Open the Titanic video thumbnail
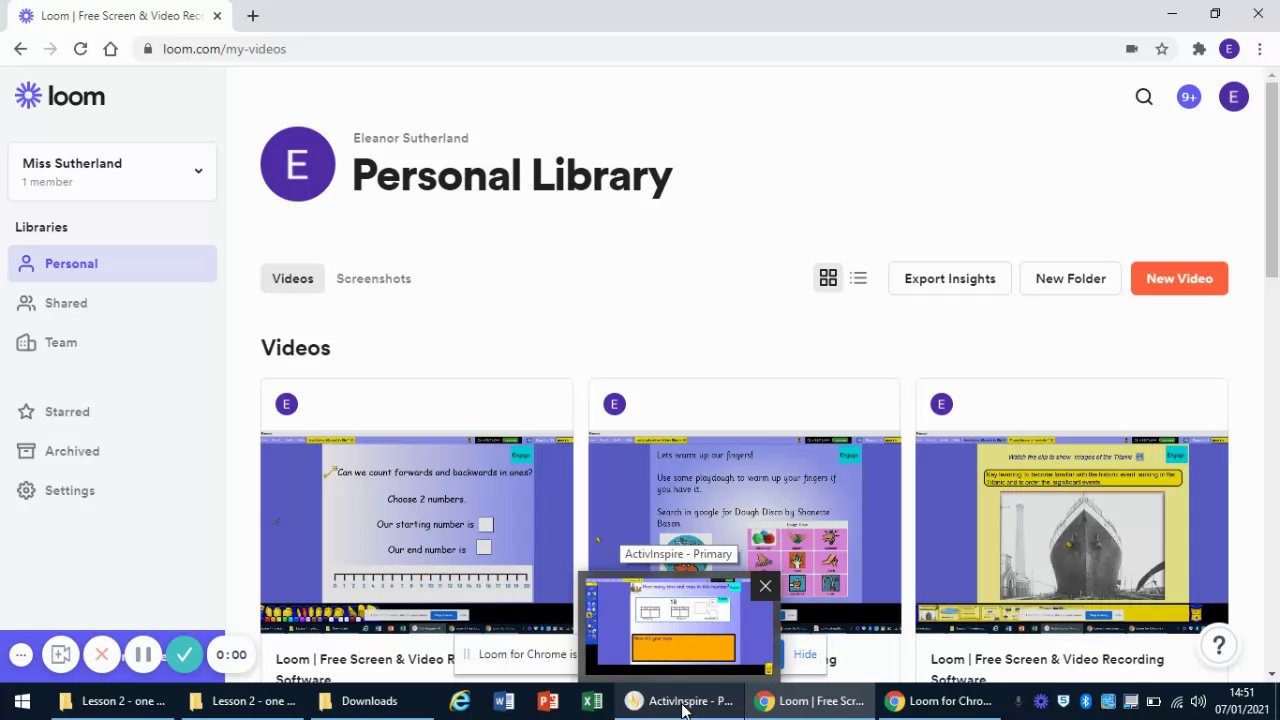Viewport: 1280px width, 720px height. [1071, 532]
